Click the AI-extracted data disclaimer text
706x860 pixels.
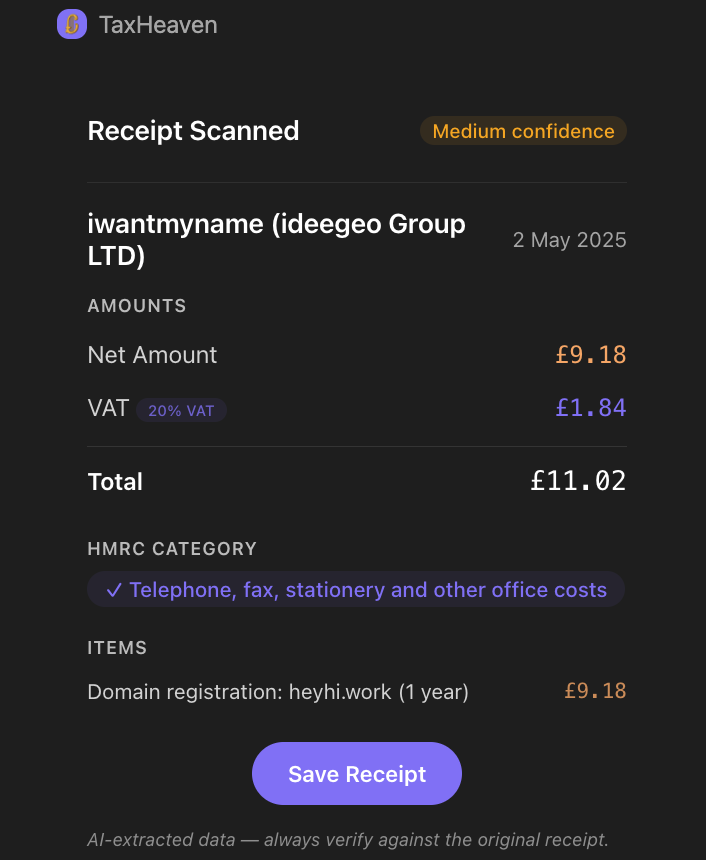pyautogui.click(x=347, y=839)
